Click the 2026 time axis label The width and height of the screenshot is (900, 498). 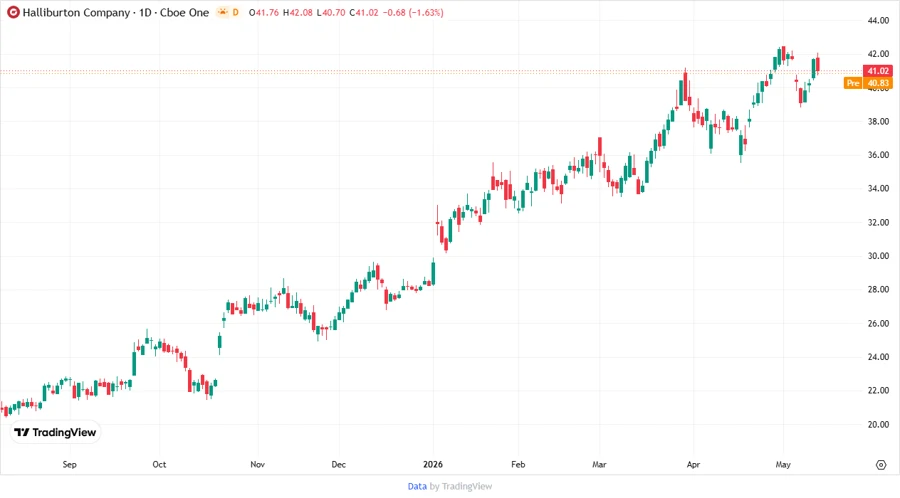tap(433, 465)
